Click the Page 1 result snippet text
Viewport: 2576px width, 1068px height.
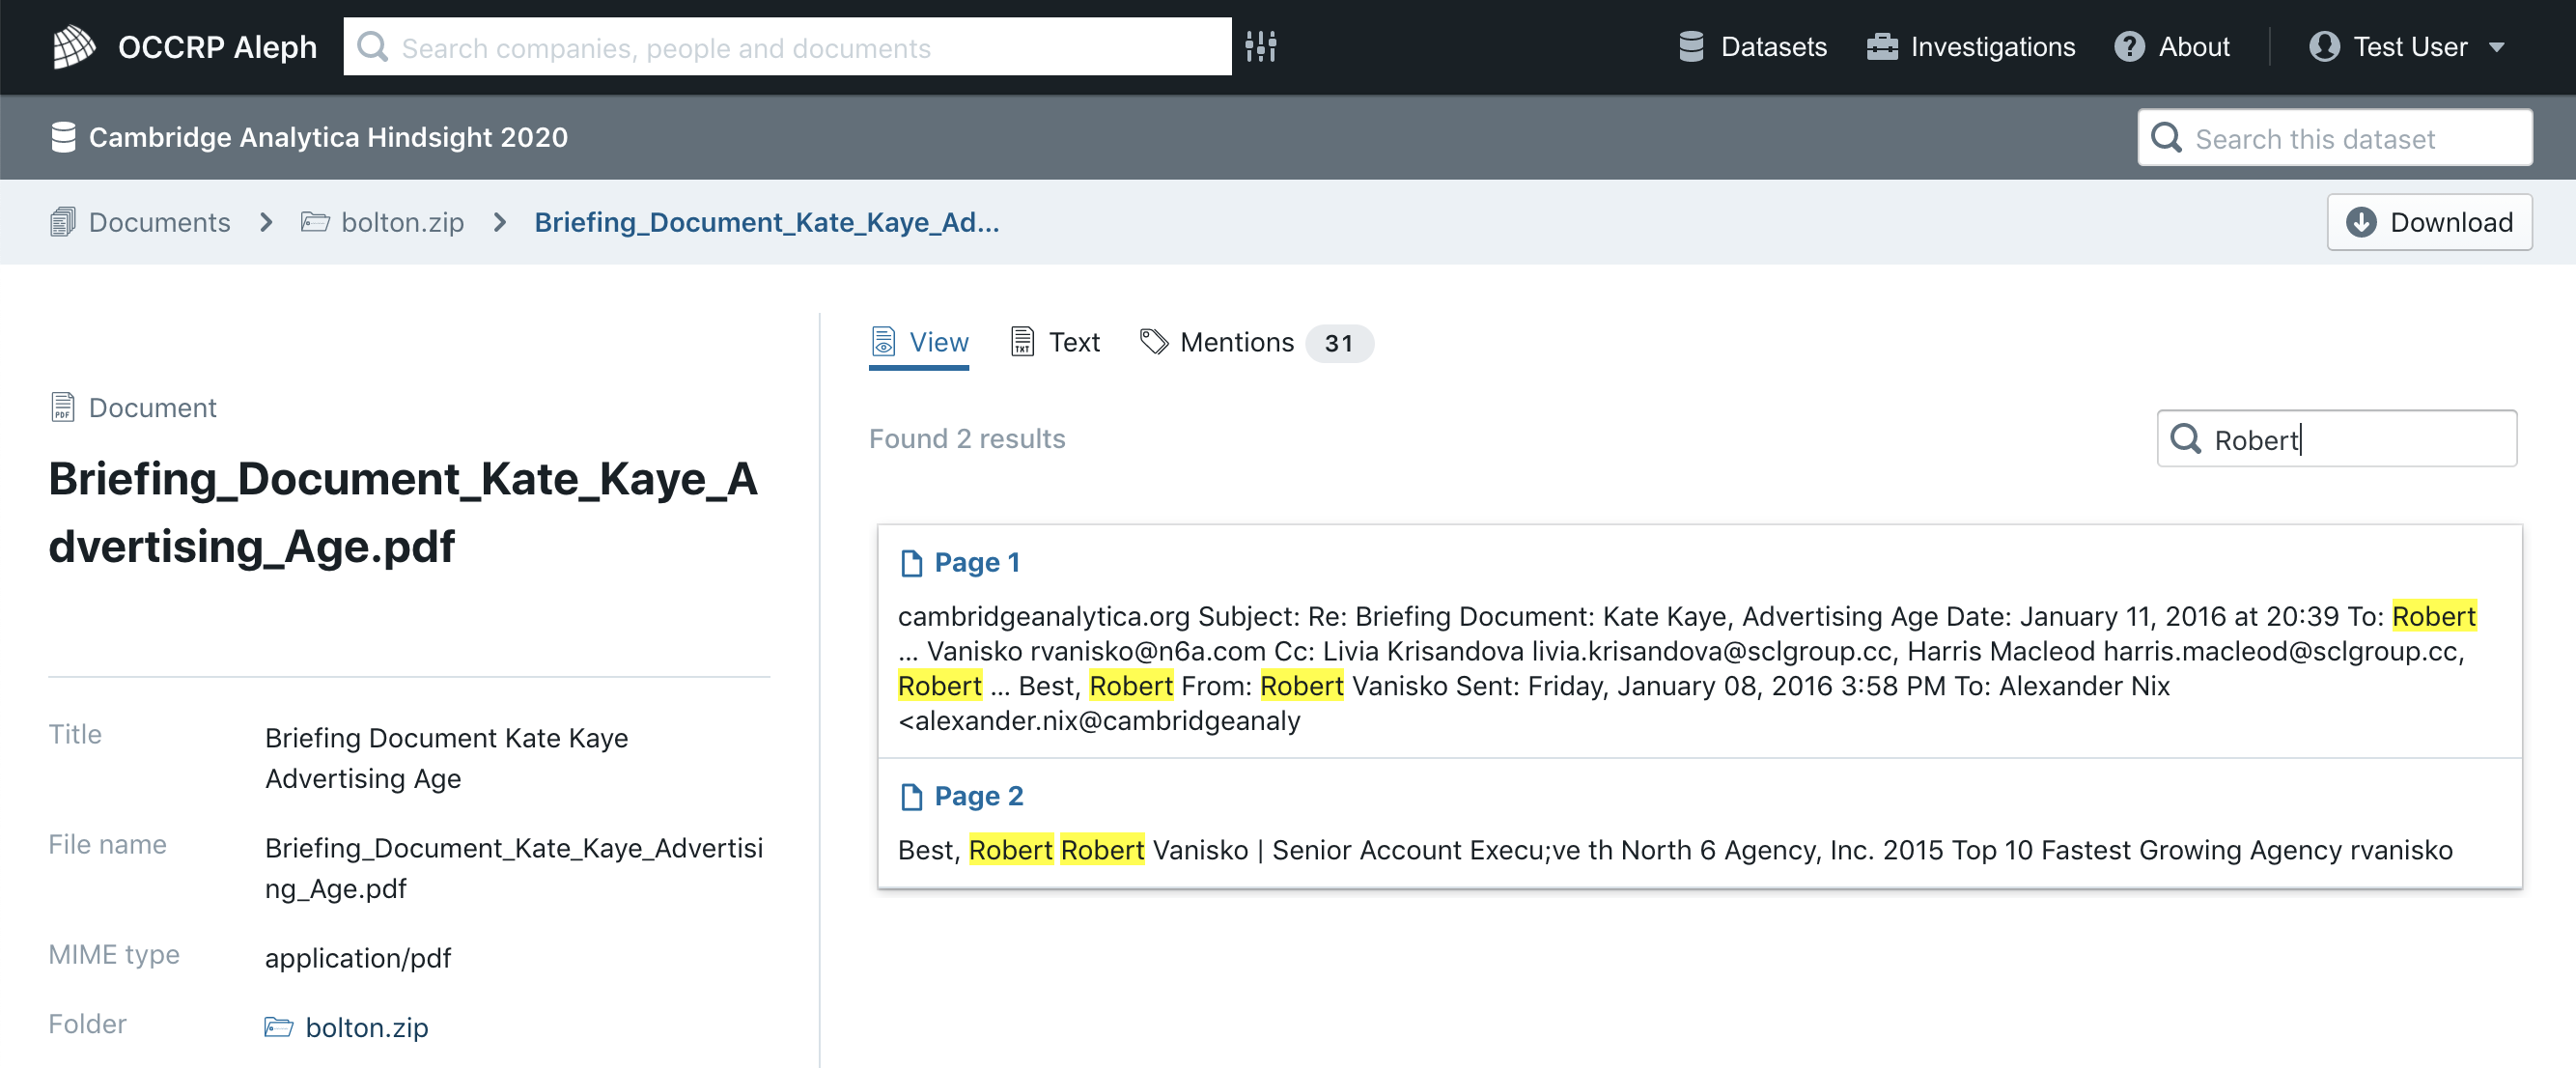(1687, 668)
